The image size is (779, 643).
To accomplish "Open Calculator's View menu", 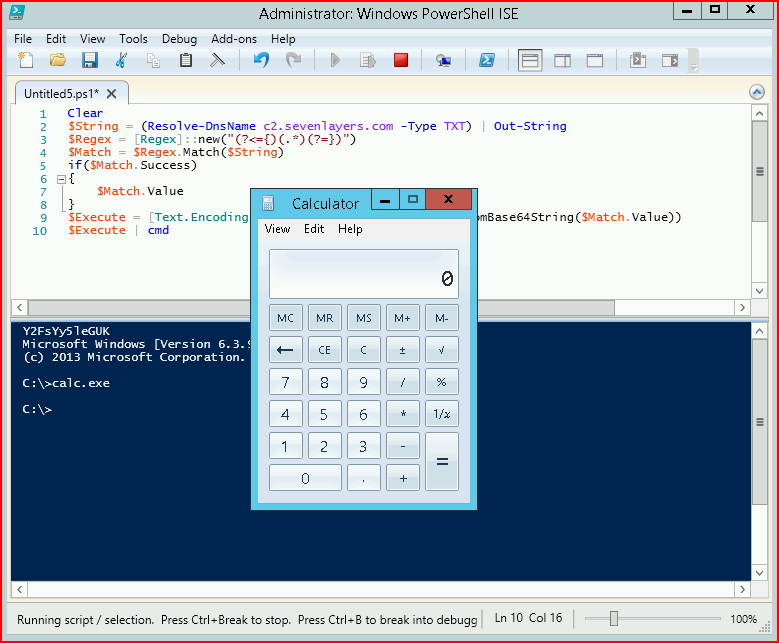I will click(277, 229).
